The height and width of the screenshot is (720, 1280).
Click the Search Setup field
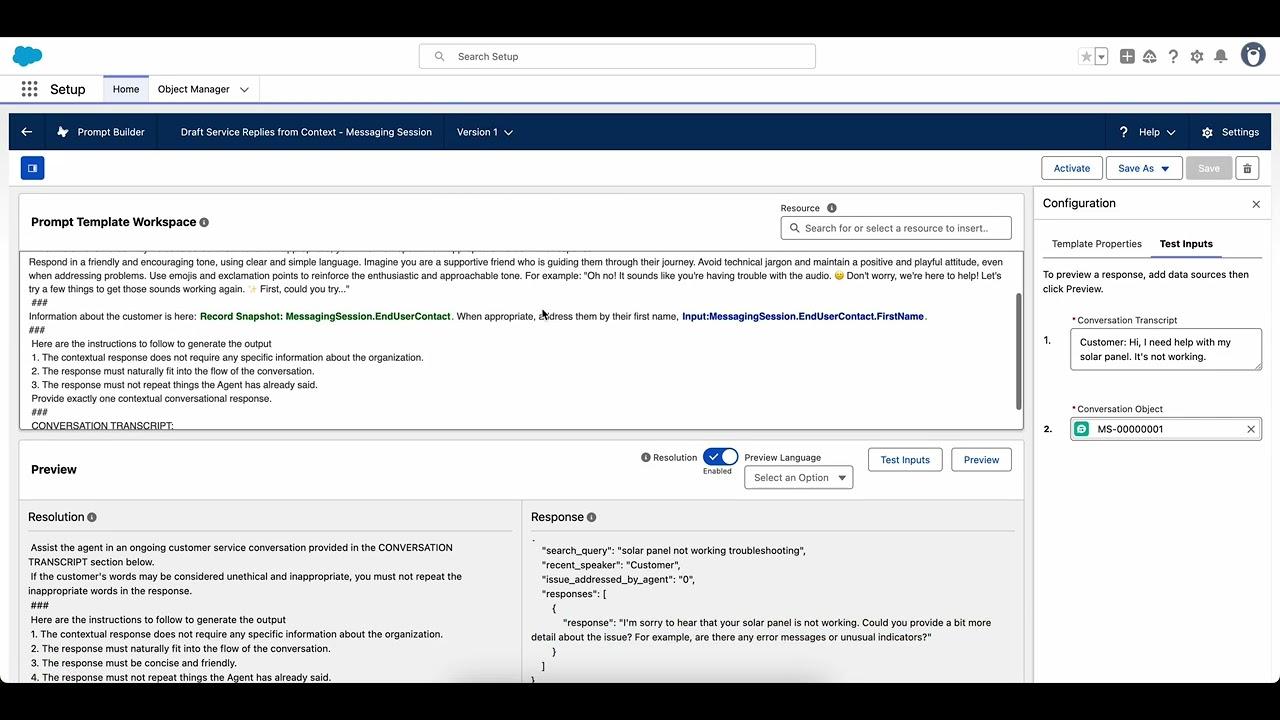(x=617, y=57)
